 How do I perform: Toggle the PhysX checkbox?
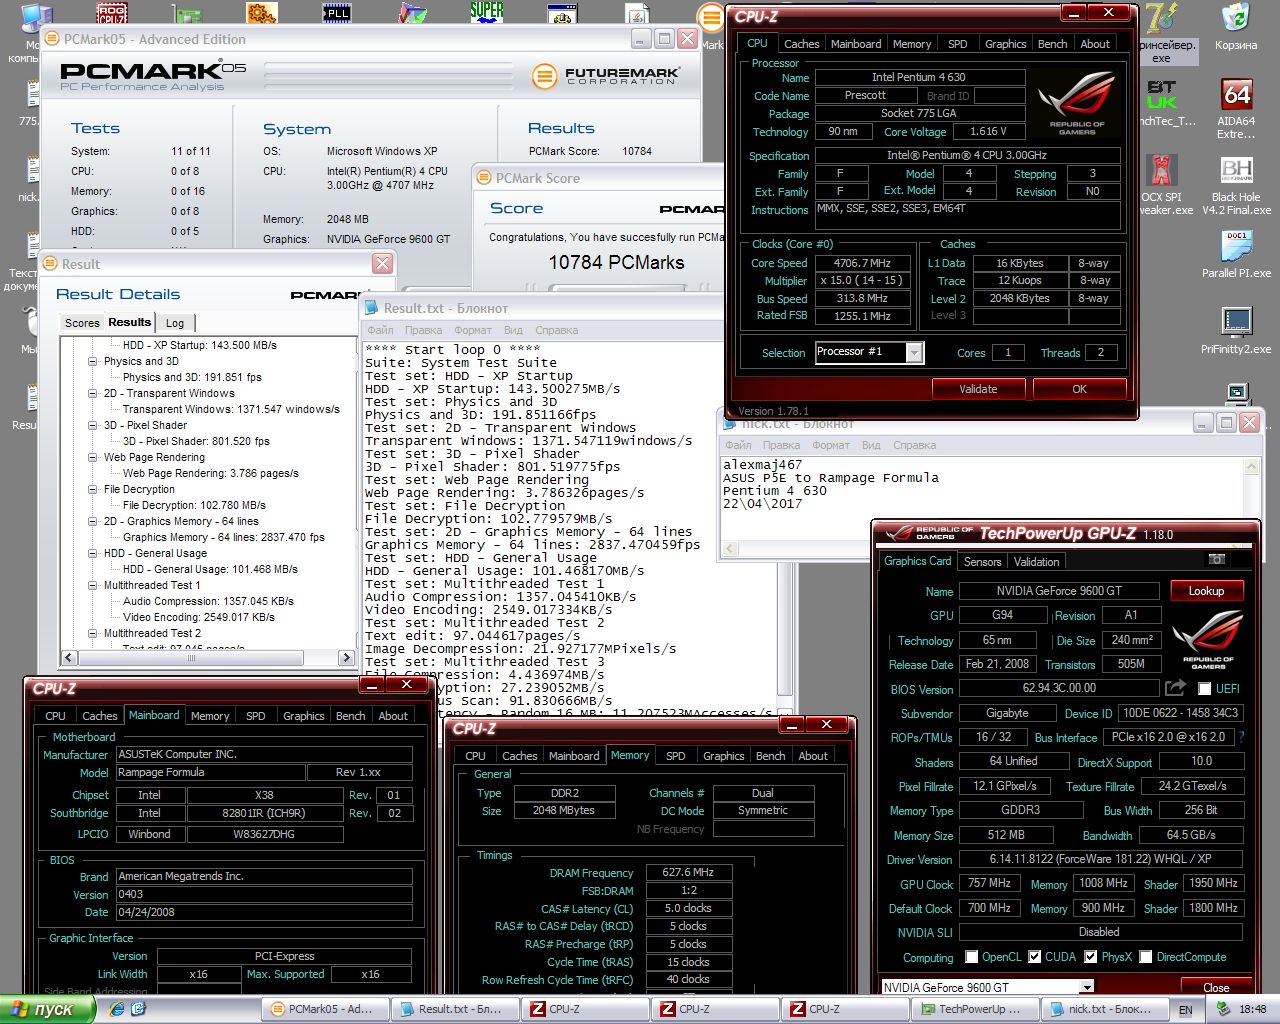(x=1091, y=957)
